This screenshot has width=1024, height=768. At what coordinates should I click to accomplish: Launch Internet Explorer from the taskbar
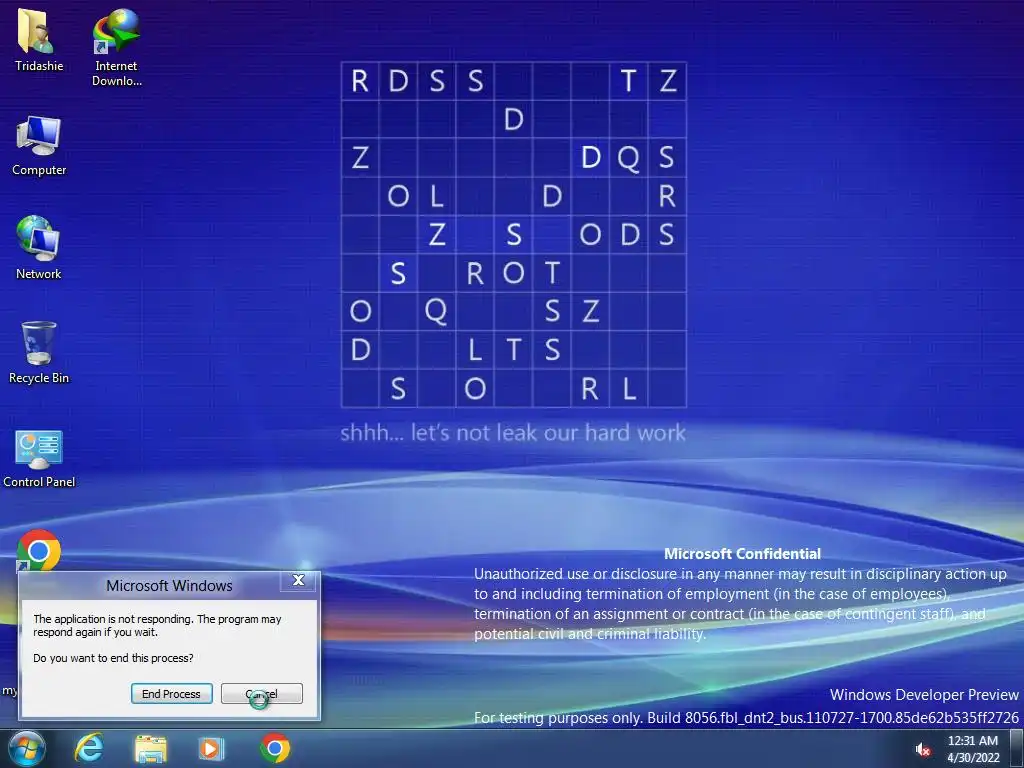coord(89,748)
